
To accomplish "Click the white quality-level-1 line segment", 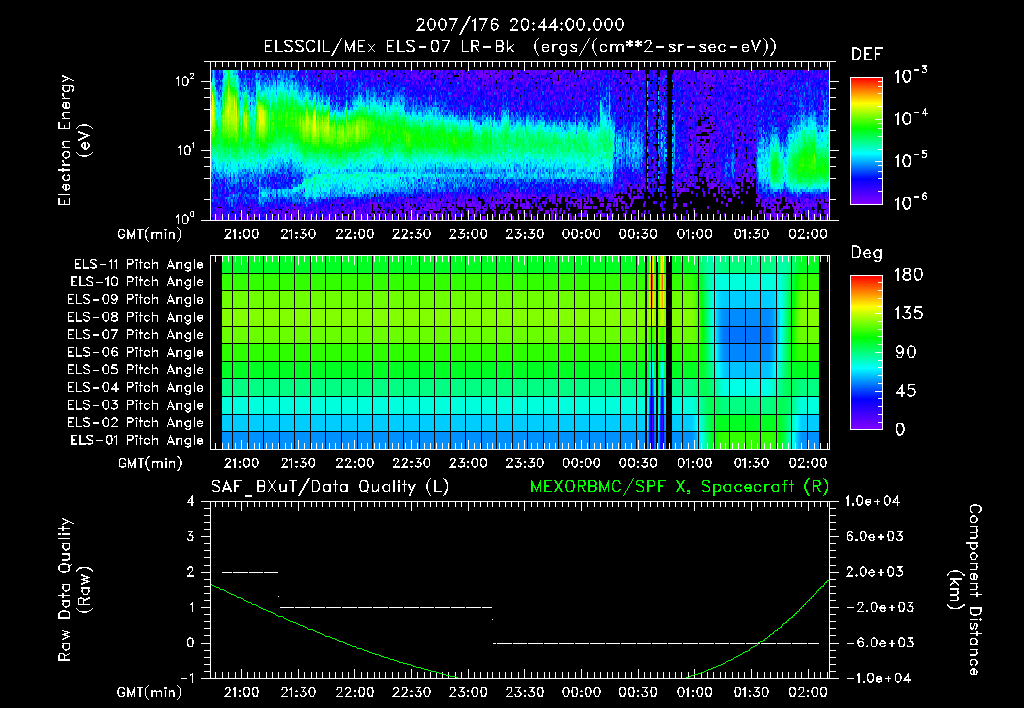I will (x=385, y=607).
